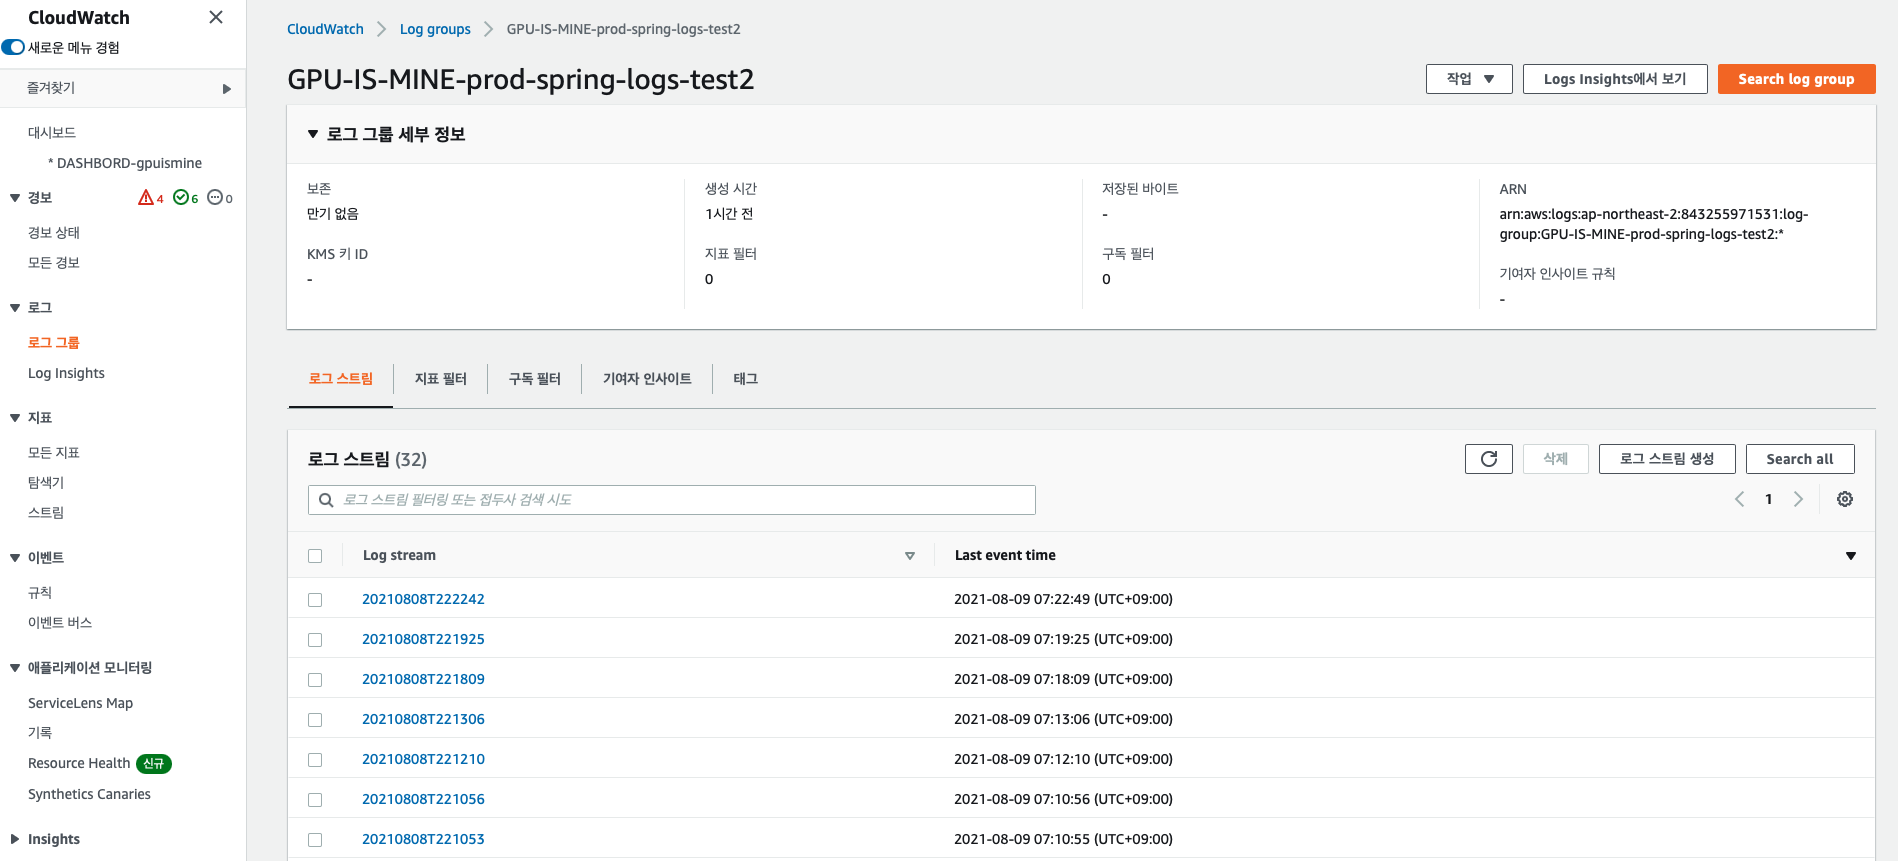Open log stream 20210808T221210
Image resolution: width=1898 pixels, height=861 pixels.
click(x=423, y=759)
